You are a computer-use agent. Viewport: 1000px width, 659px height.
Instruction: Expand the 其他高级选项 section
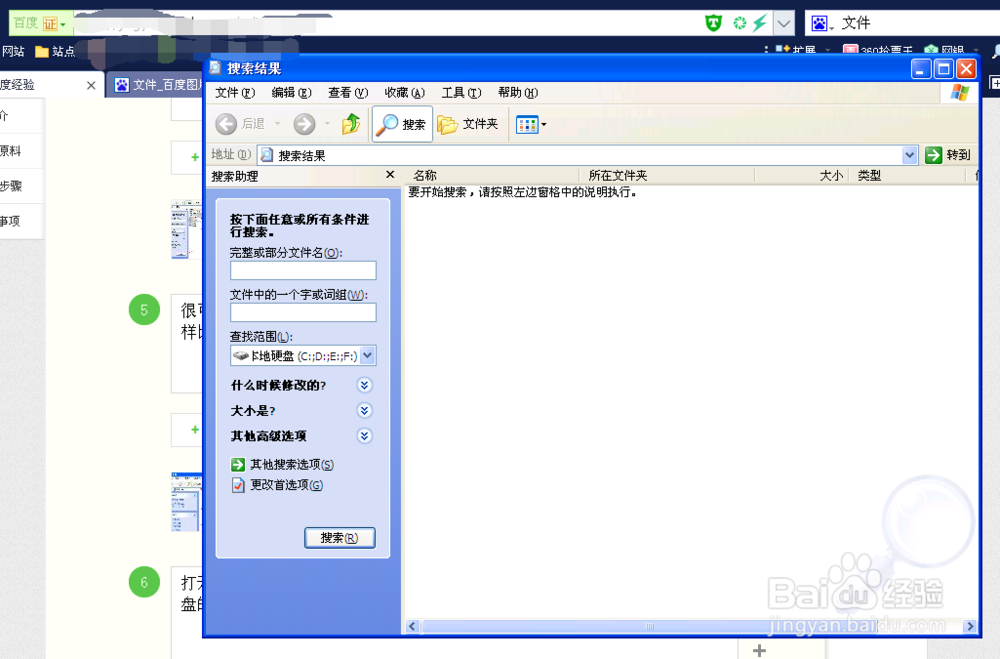pos(364,436)
